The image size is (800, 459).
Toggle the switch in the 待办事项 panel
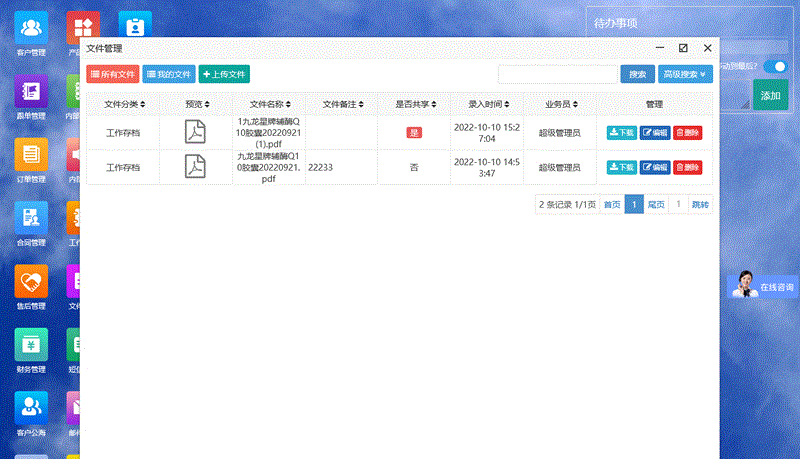(775, 66)
